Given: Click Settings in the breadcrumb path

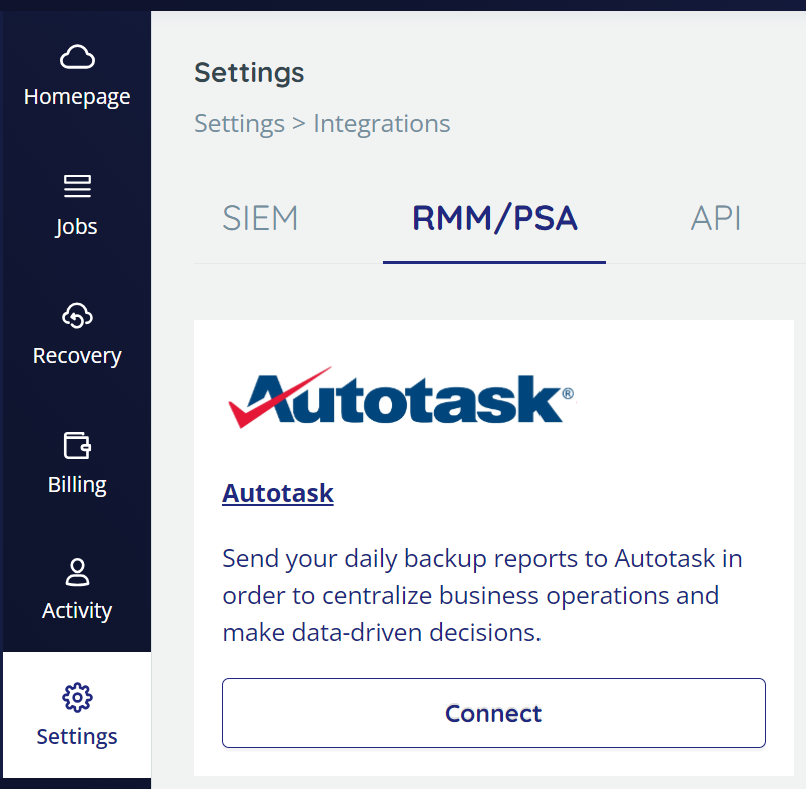Looking at the screenshot, I should pos(239,124).
